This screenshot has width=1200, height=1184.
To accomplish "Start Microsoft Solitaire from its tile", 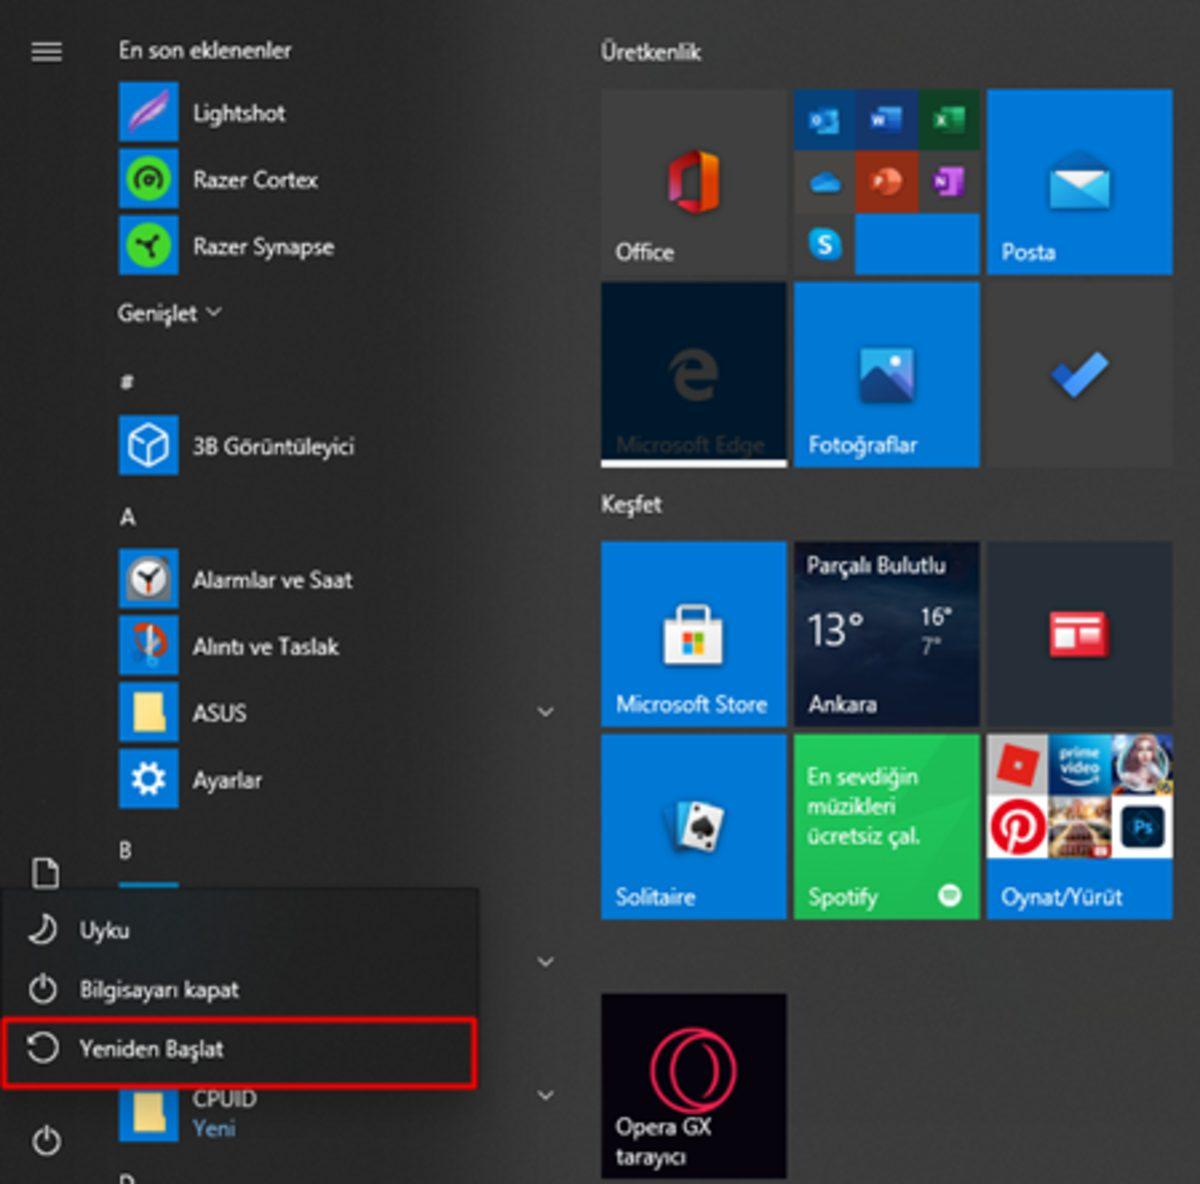I will (x=693, y=827).
